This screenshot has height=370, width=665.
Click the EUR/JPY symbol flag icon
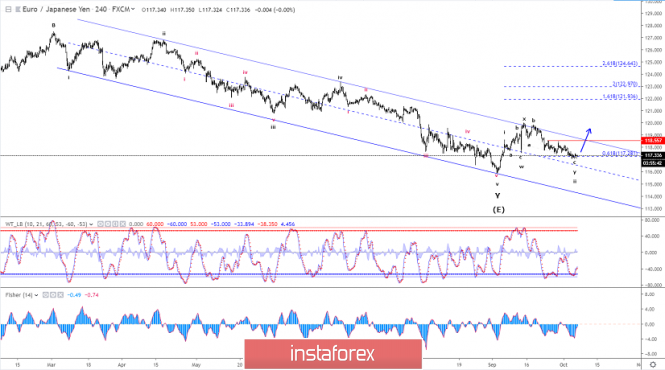18,9
